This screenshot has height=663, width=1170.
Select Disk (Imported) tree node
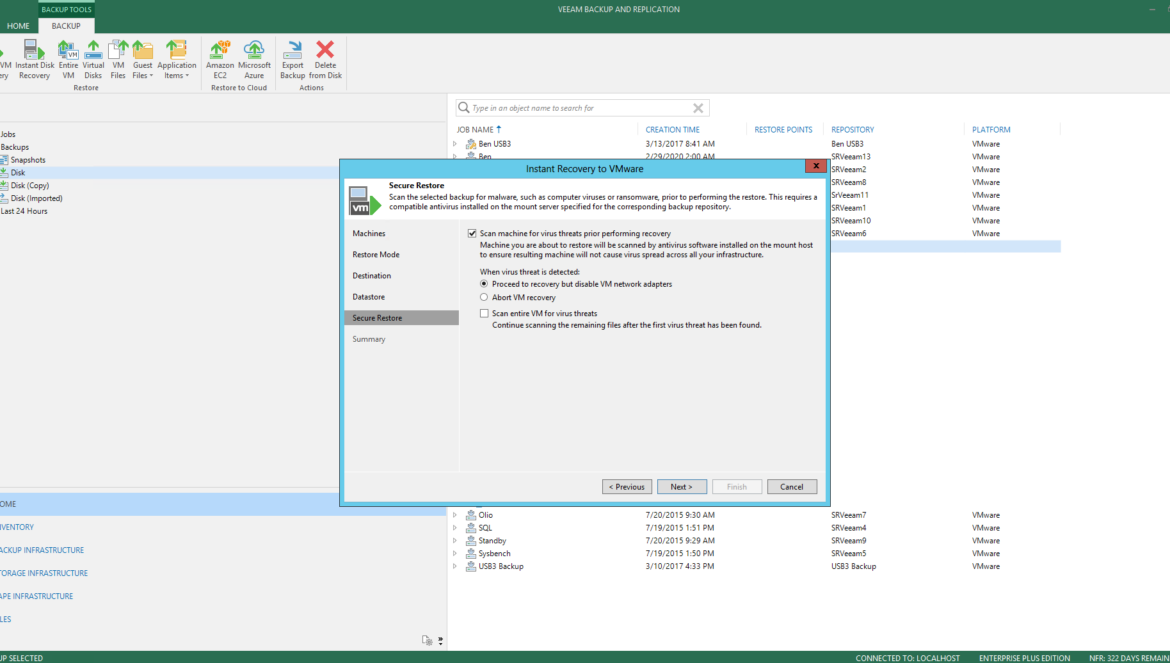[x=37, y=198]
